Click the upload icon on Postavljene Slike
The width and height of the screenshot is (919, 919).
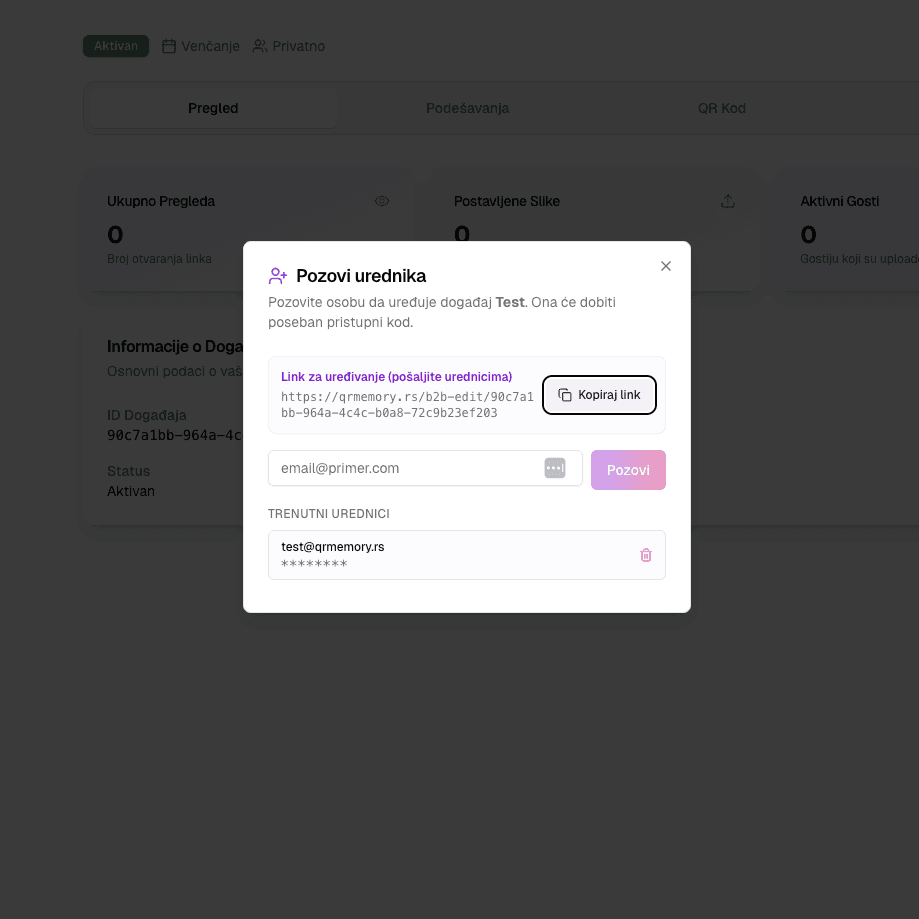[728, 201]
